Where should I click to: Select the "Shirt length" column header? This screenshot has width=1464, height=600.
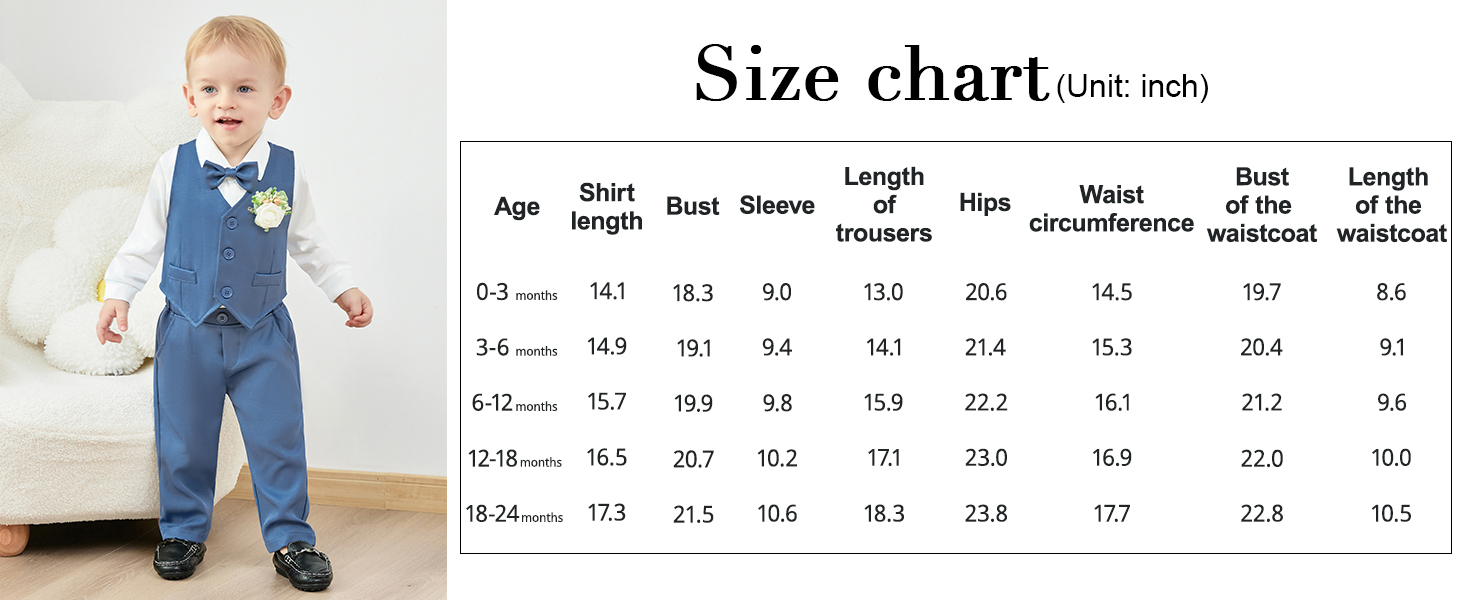point(607,207)
